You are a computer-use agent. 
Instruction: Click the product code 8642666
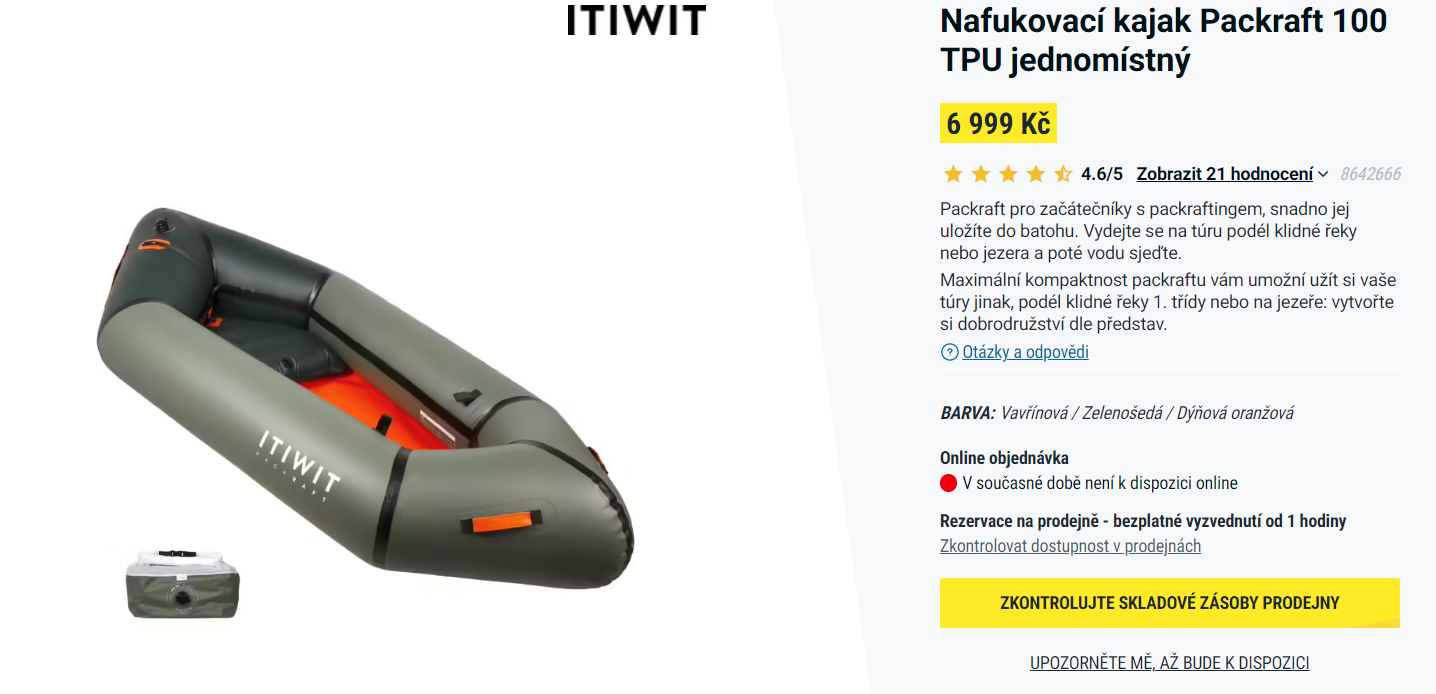(1370, 174)
